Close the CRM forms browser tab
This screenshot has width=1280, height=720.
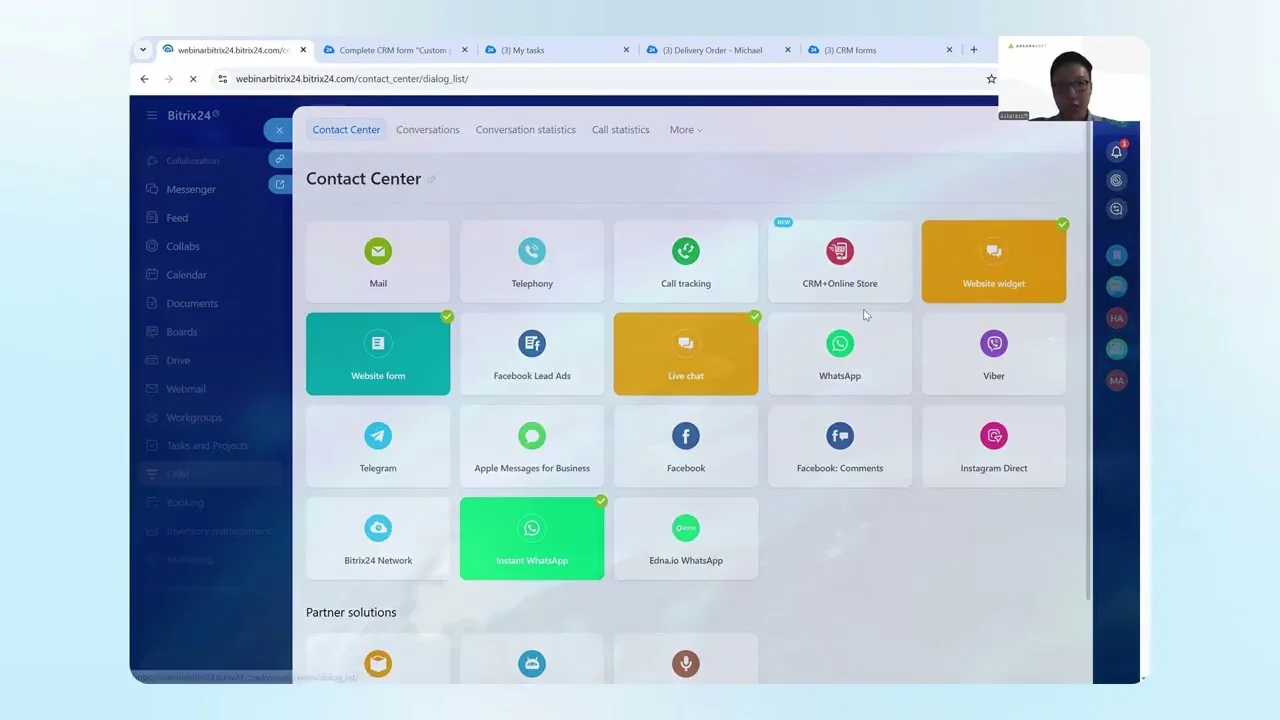949,50
